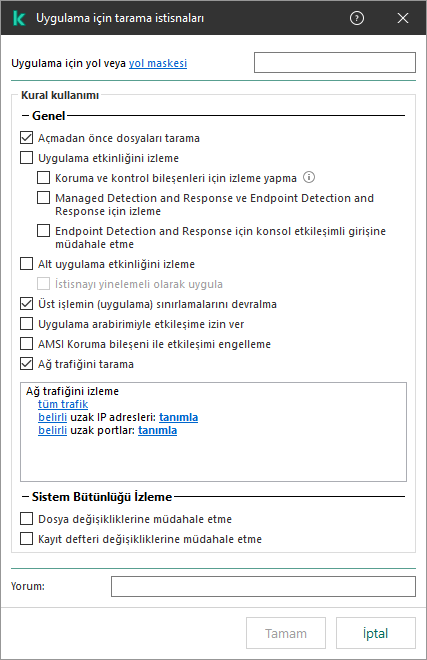Click tanımla link for uzak IP adresleri
Screen dimensions: 427x660
(x=179, y=417)
